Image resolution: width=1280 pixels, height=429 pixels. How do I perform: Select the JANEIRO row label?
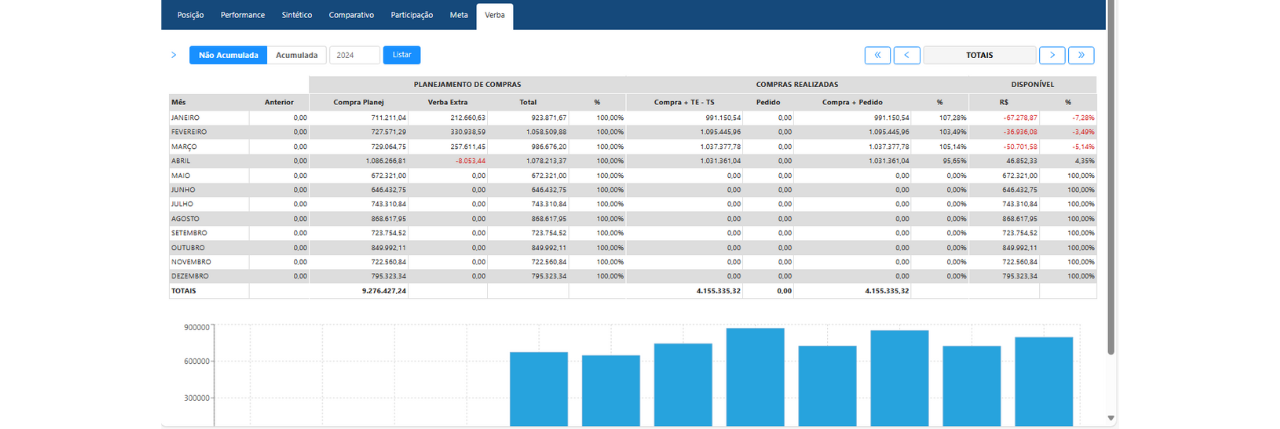click(x=186, y=117)
